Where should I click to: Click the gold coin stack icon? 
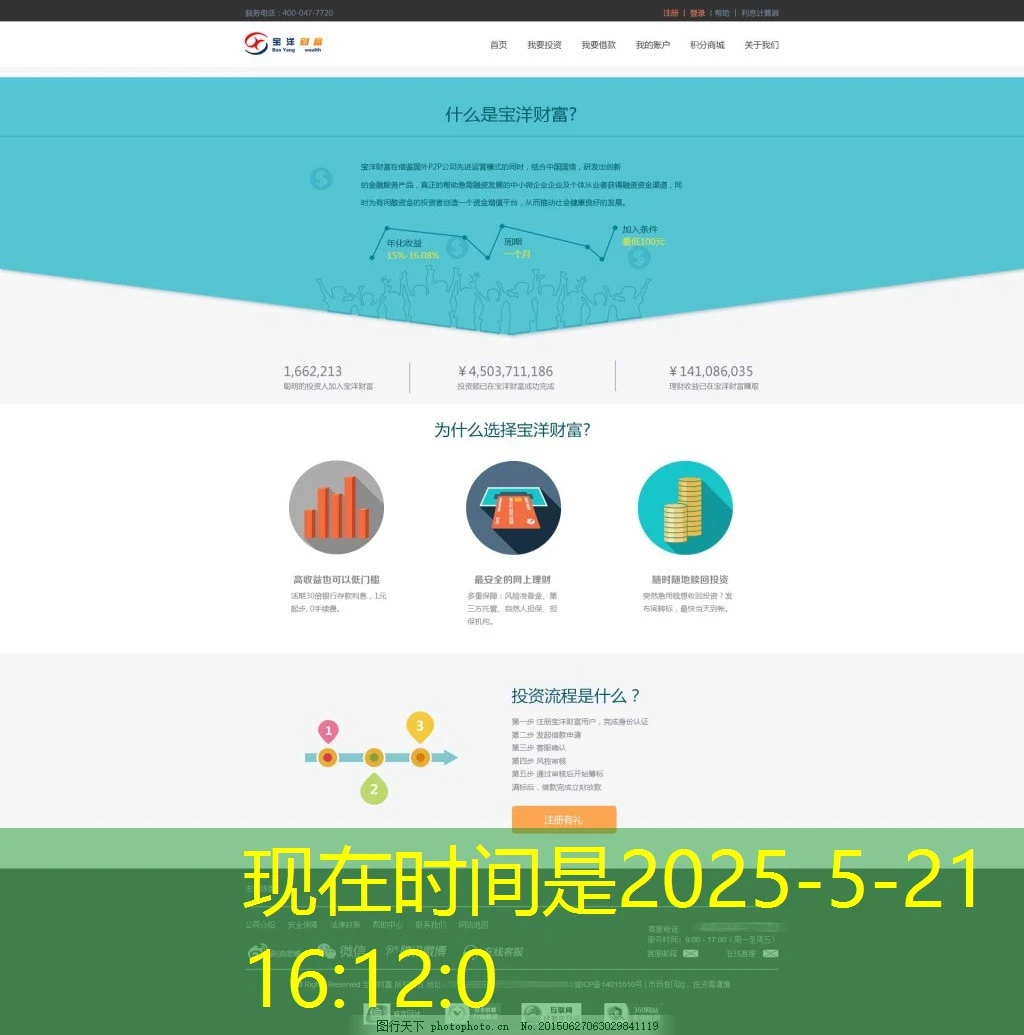coord(685,507)
